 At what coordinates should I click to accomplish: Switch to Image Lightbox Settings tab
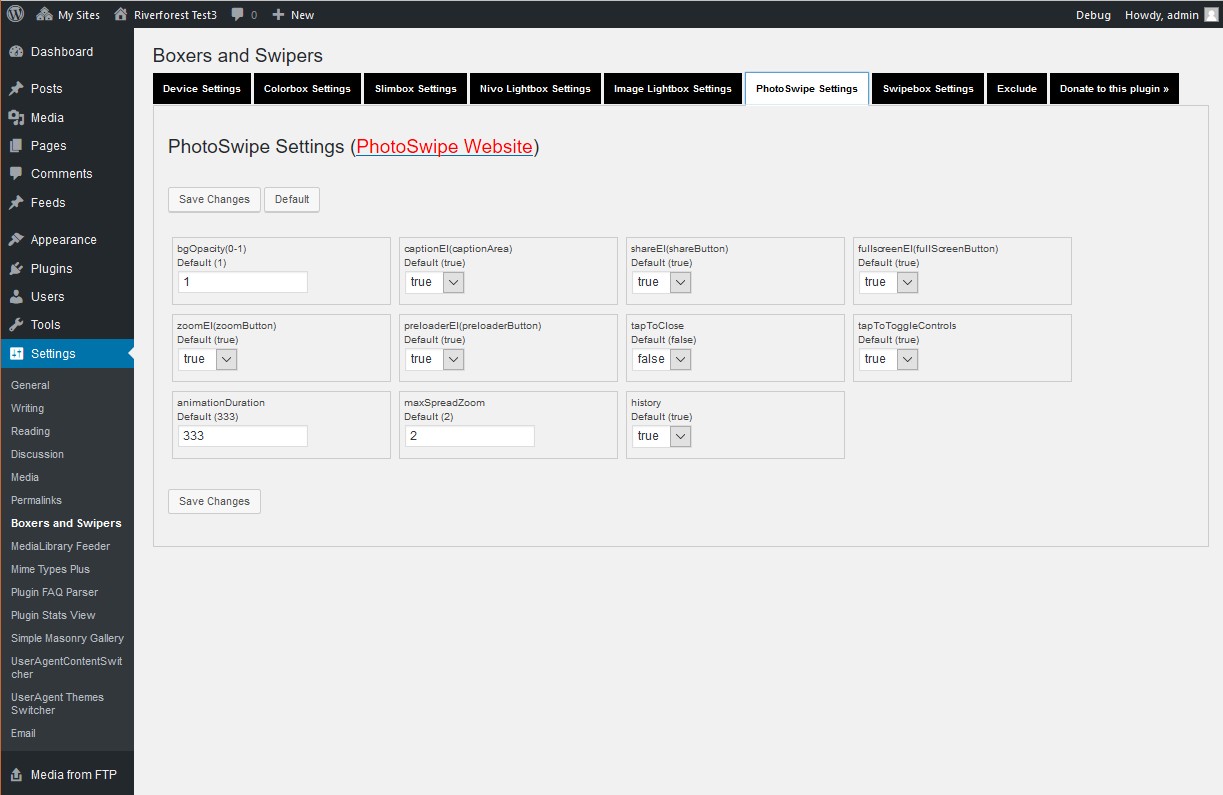point(673,88)
